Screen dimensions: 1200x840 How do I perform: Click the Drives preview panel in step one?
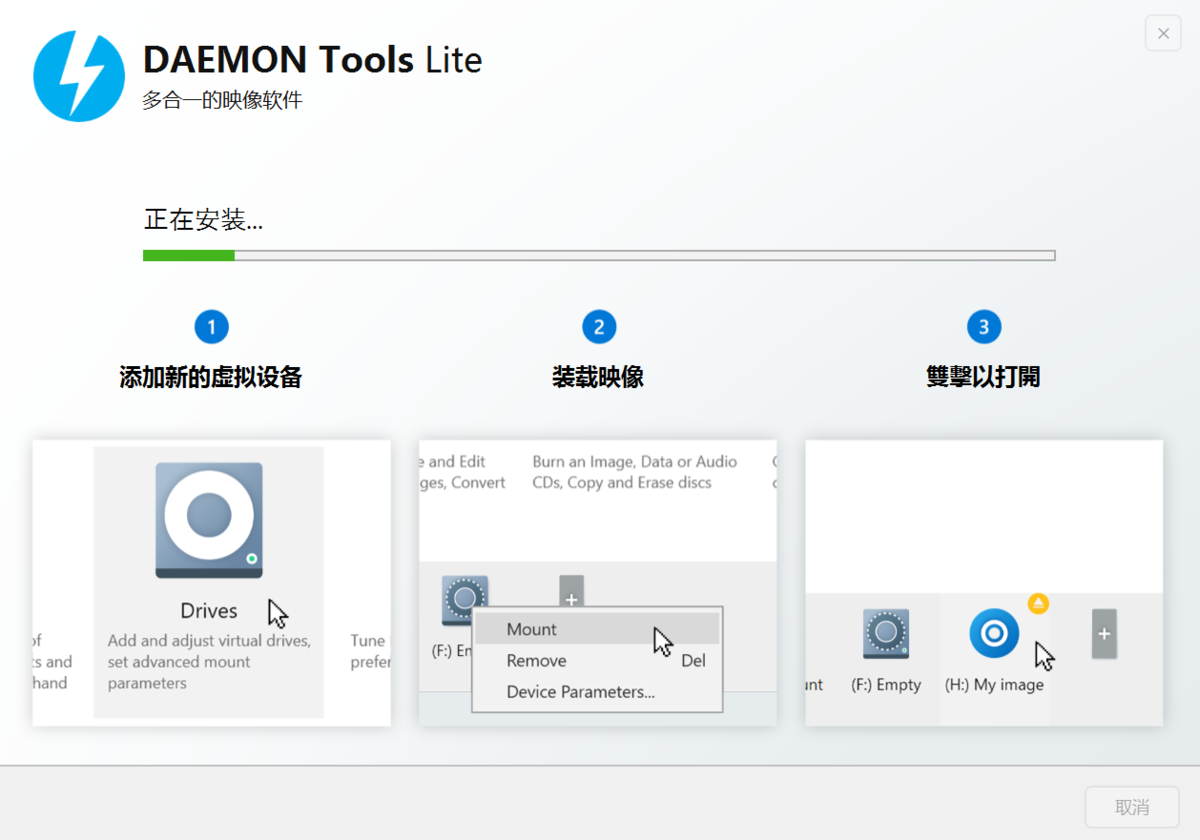point(209,580)
